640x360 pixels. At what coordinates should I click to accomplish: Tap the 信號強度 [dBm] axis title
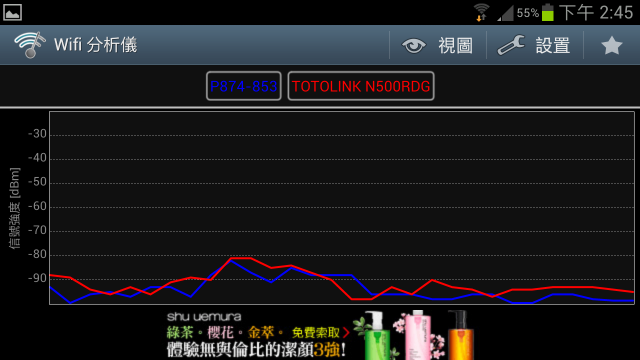14,208
